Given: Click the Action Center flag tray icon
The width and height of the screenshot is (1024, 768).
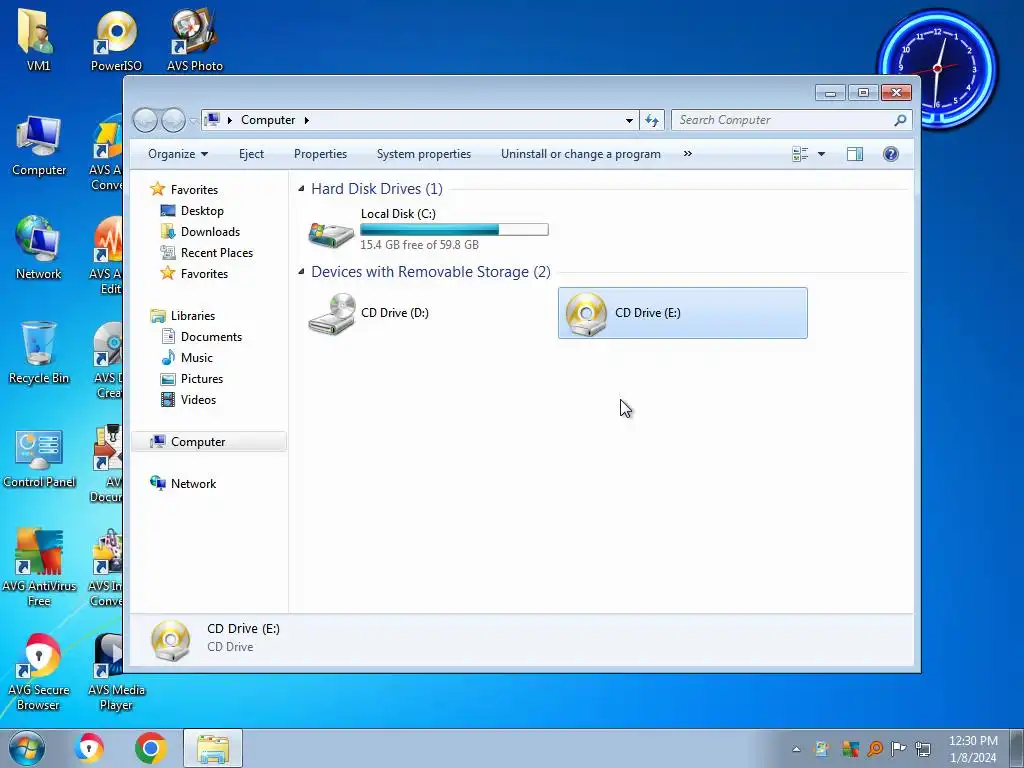Looking at the screenshot, I should tap(899, 748).
